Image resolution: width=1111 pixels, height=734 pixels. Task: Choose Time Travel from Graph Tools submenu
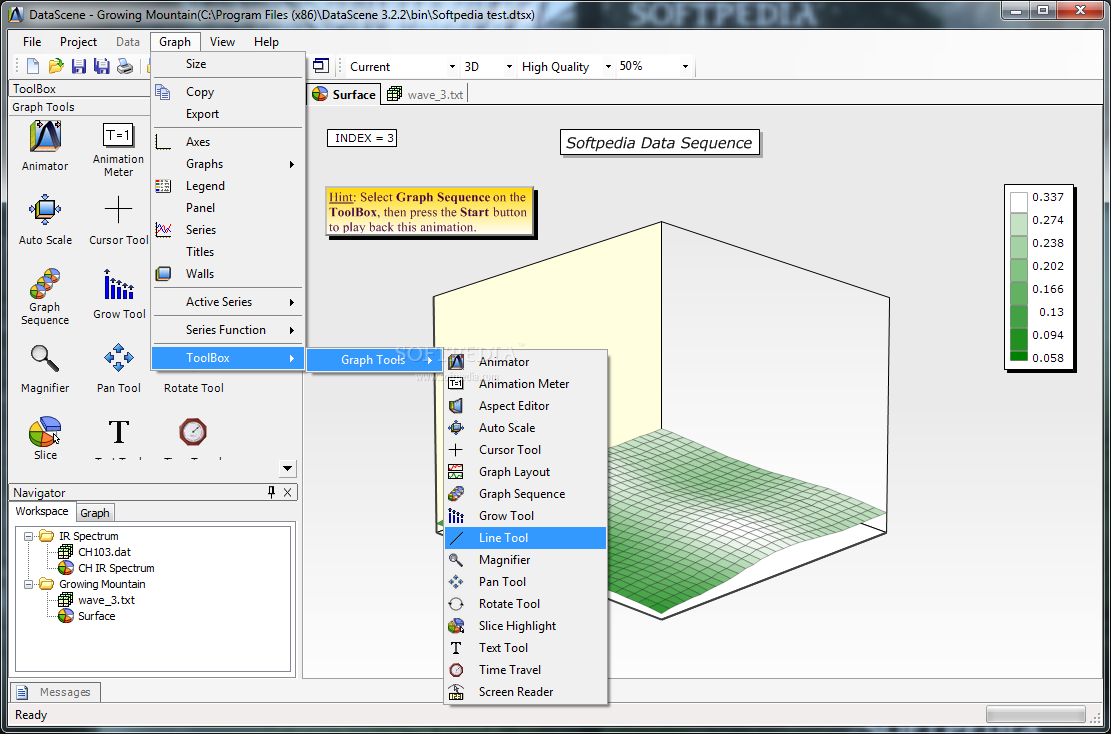(x=525, y=670)
